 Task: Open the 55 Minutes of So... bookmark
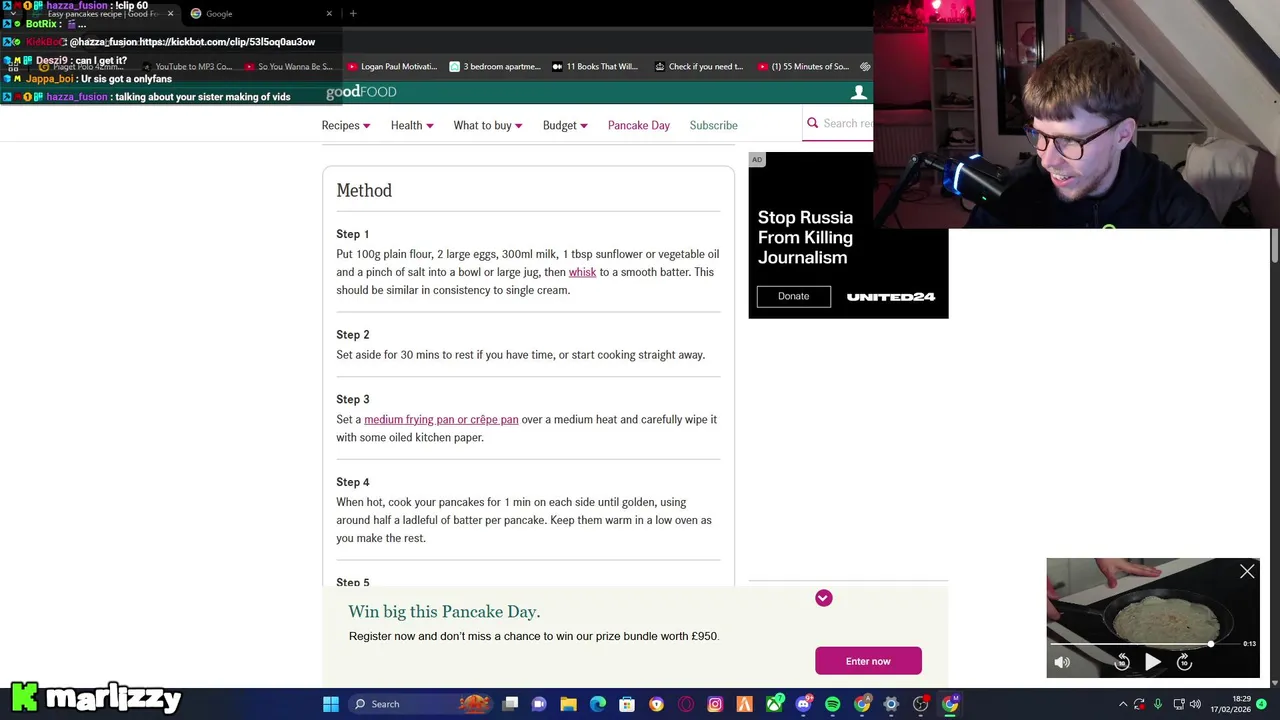[803, 67]
